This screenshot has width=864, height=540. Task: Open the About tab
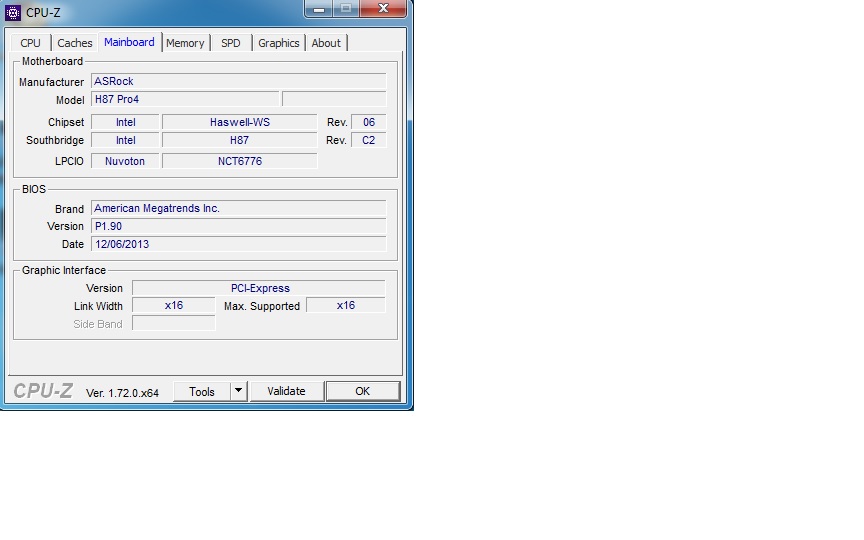(x=326, y=43)
